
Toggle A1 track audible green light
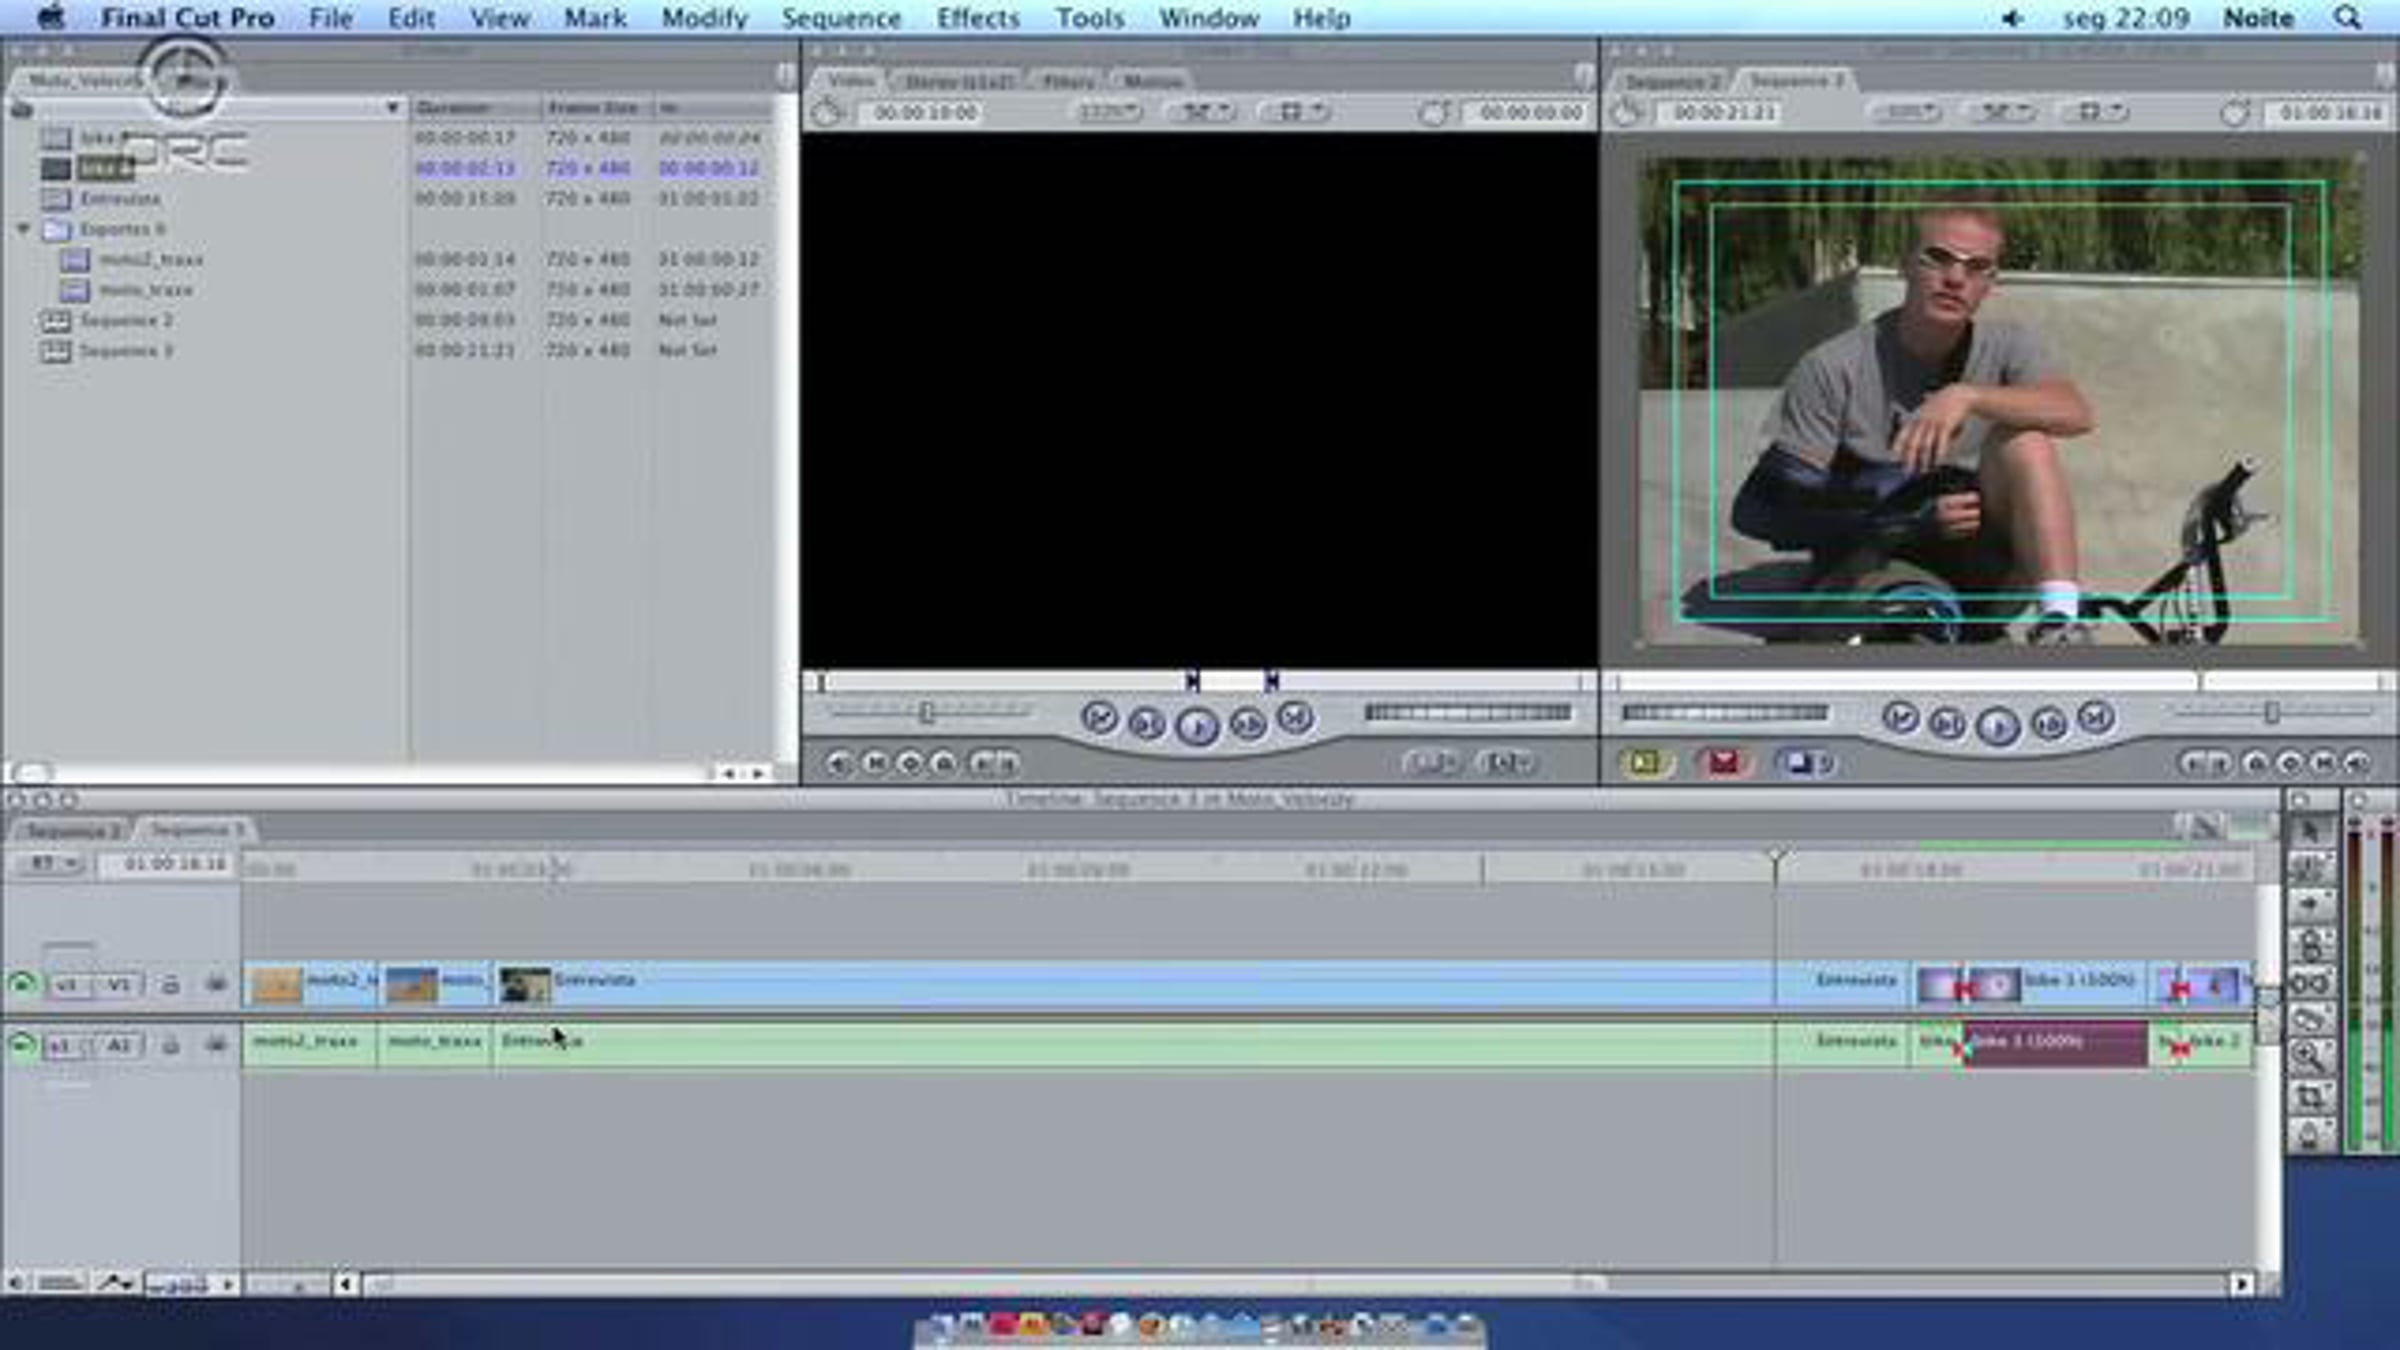tap(21, 1045)
